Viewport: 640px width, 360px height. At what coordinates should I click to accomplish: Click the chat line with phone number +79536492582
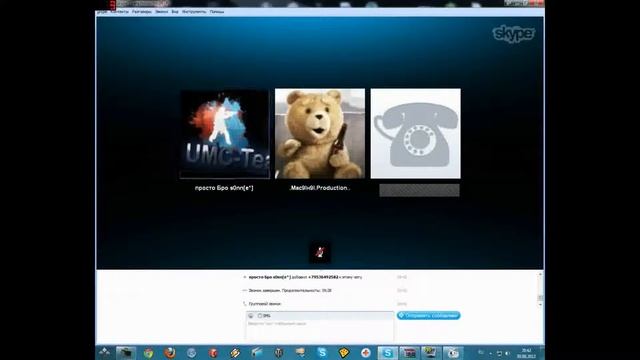[x=305, y=277]
